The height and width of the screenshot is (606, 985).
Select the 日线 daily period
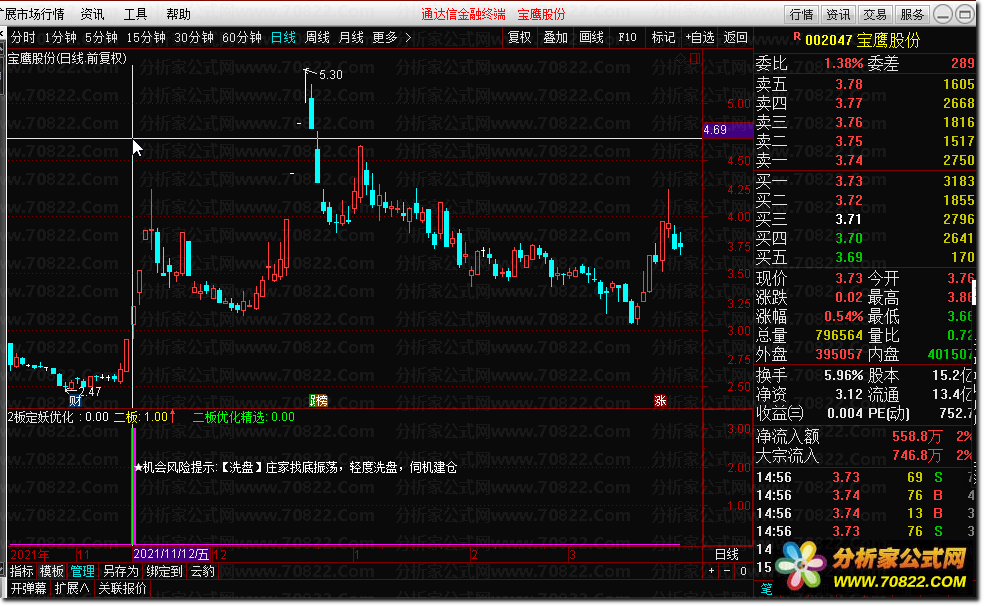[283, 38]
